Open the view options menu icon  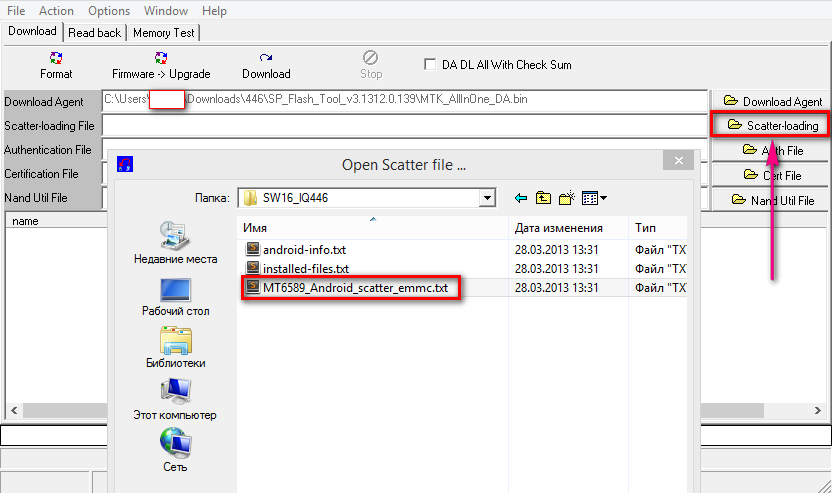(x=594, y=198)
